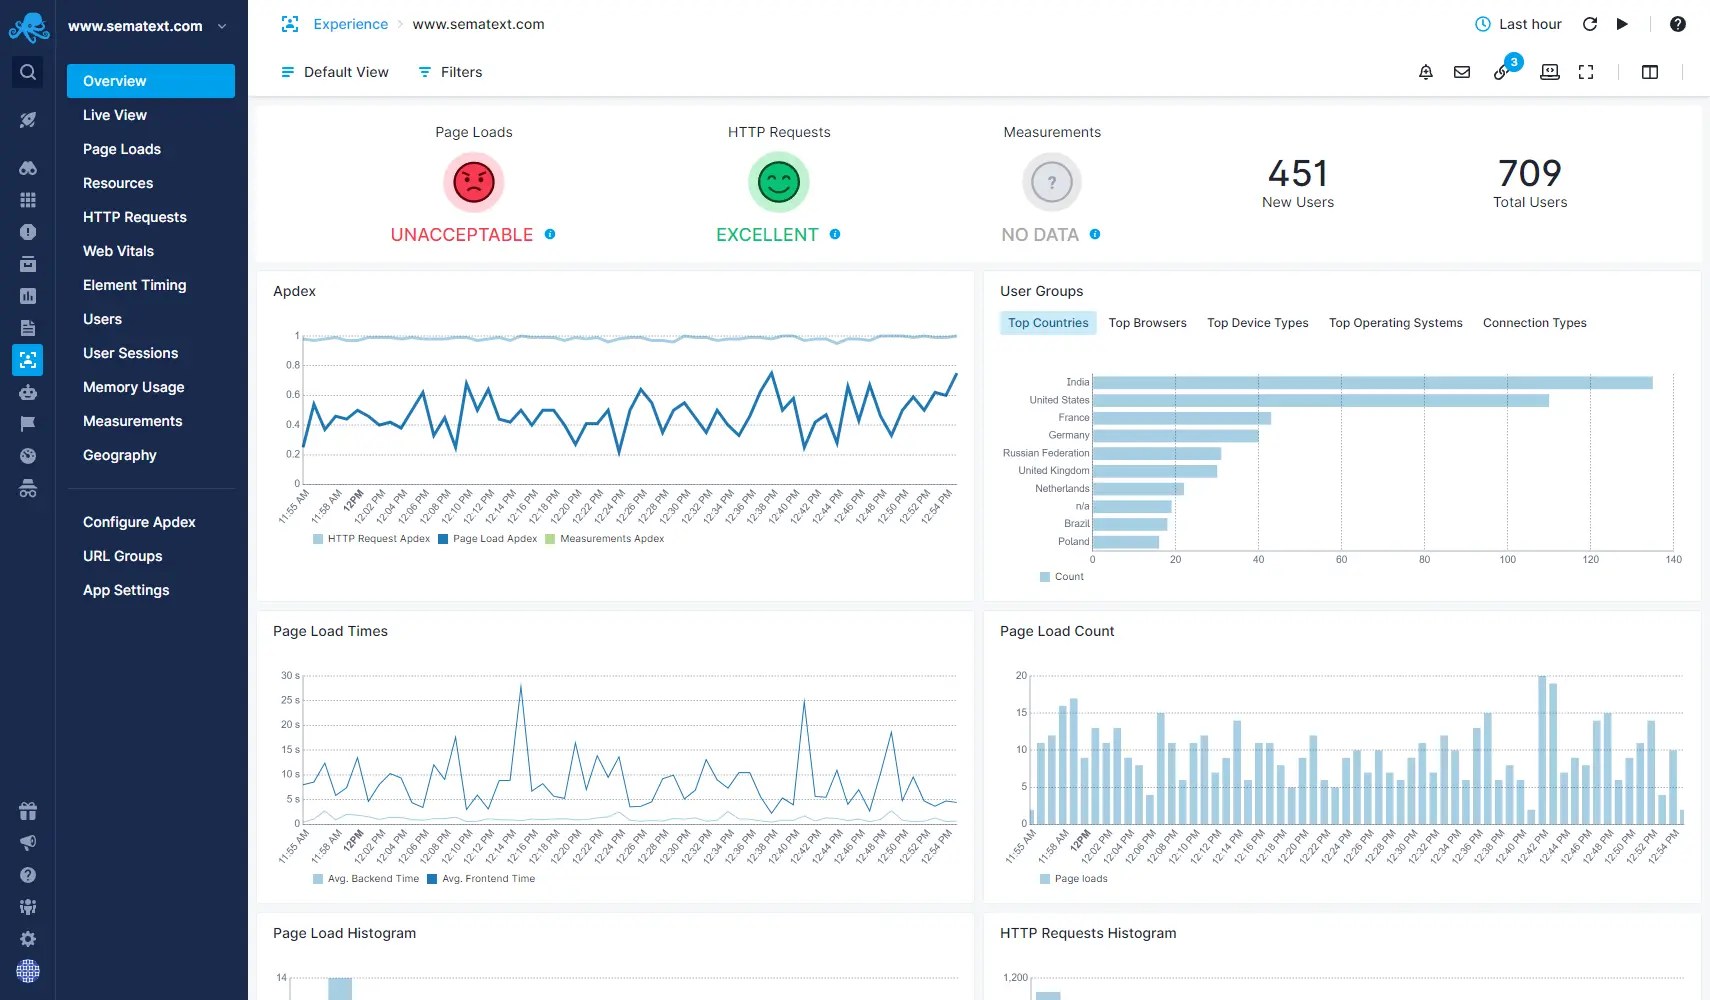Open the Default View selector
Viewport: 1710px width, 1000px height.
(334, 71)
